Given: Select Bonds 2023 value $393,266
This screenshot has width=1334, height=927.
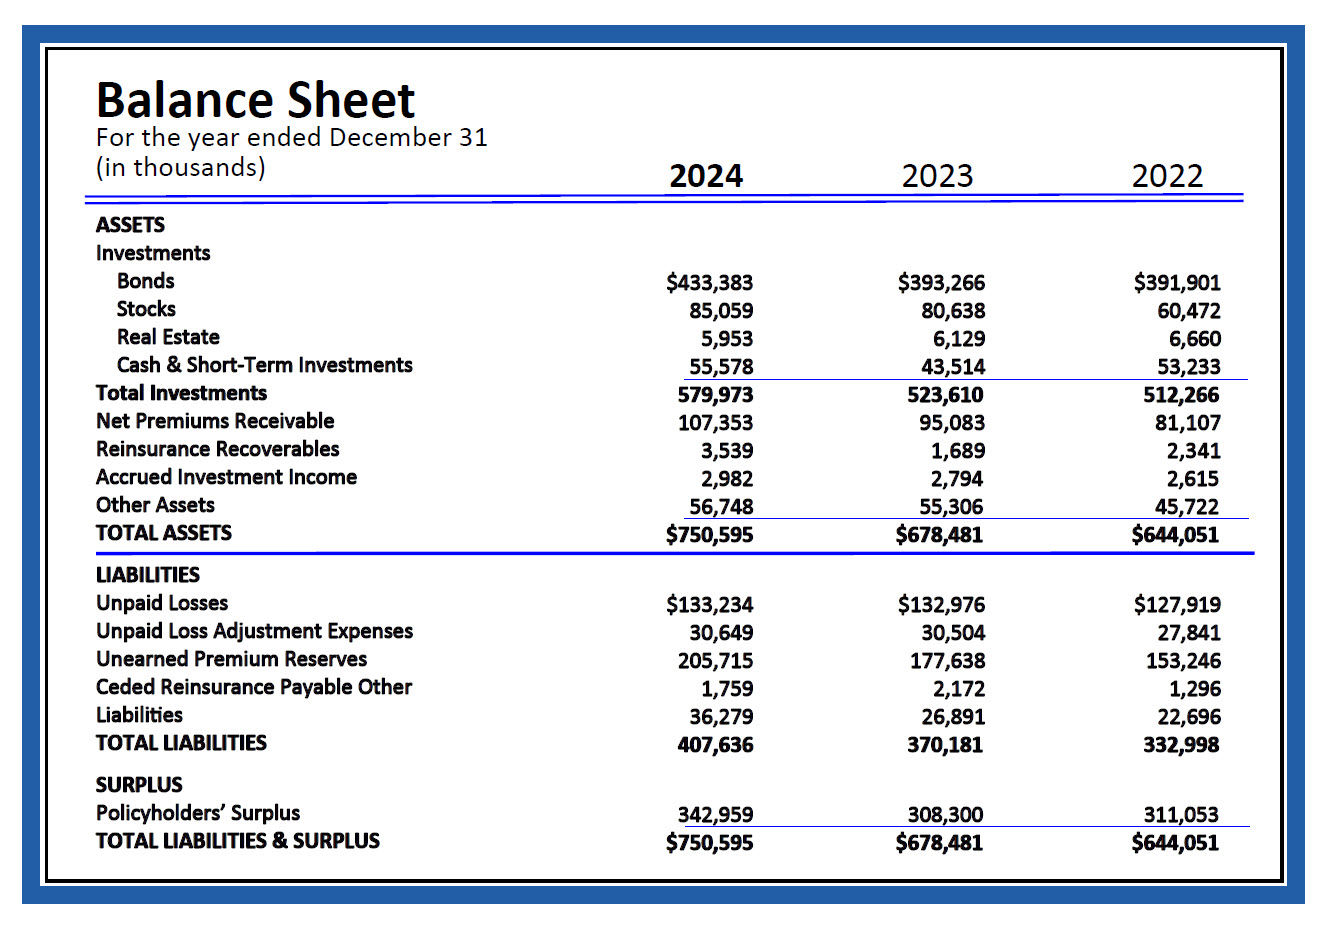Looking at the screenshot, I should click(941, 283).
